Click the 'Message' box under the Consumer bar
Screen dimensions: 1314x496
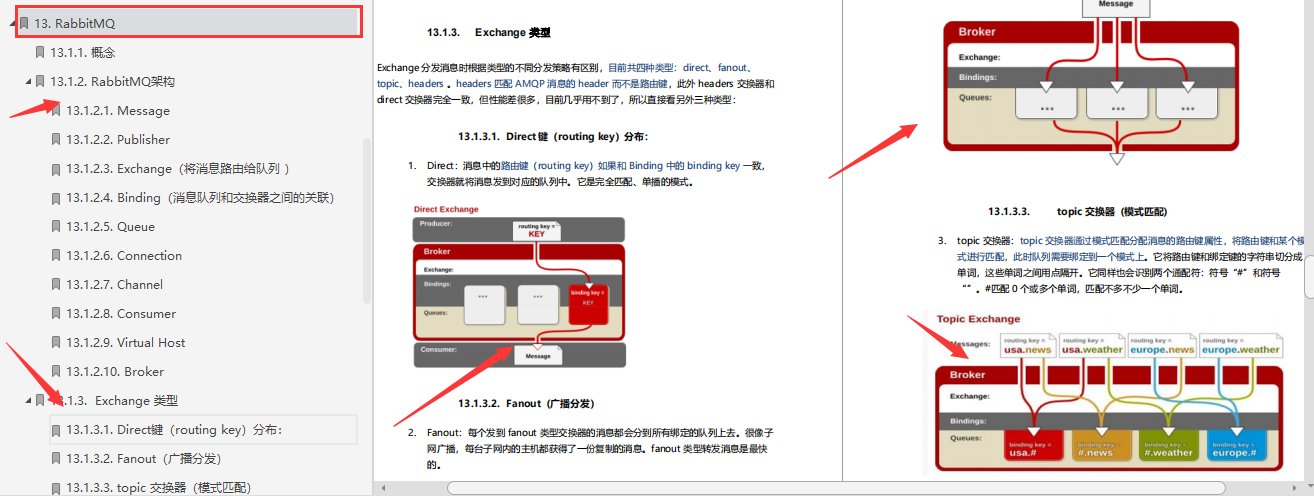pyautogui.click(x=538, y=355)
